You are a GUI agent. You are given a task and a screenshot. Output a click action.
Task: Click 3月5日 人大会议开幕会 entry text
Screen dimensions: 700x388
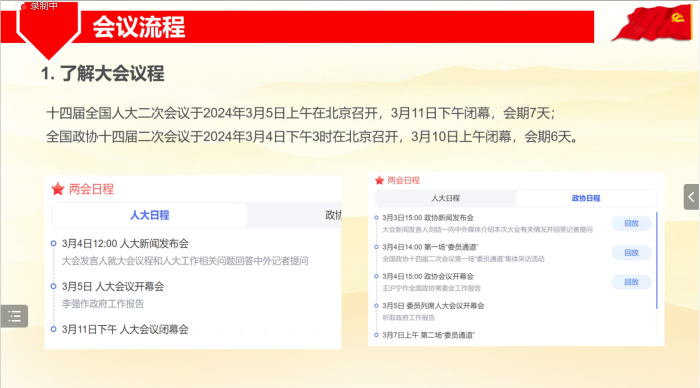pyautogui.click(x=113, y=286)
